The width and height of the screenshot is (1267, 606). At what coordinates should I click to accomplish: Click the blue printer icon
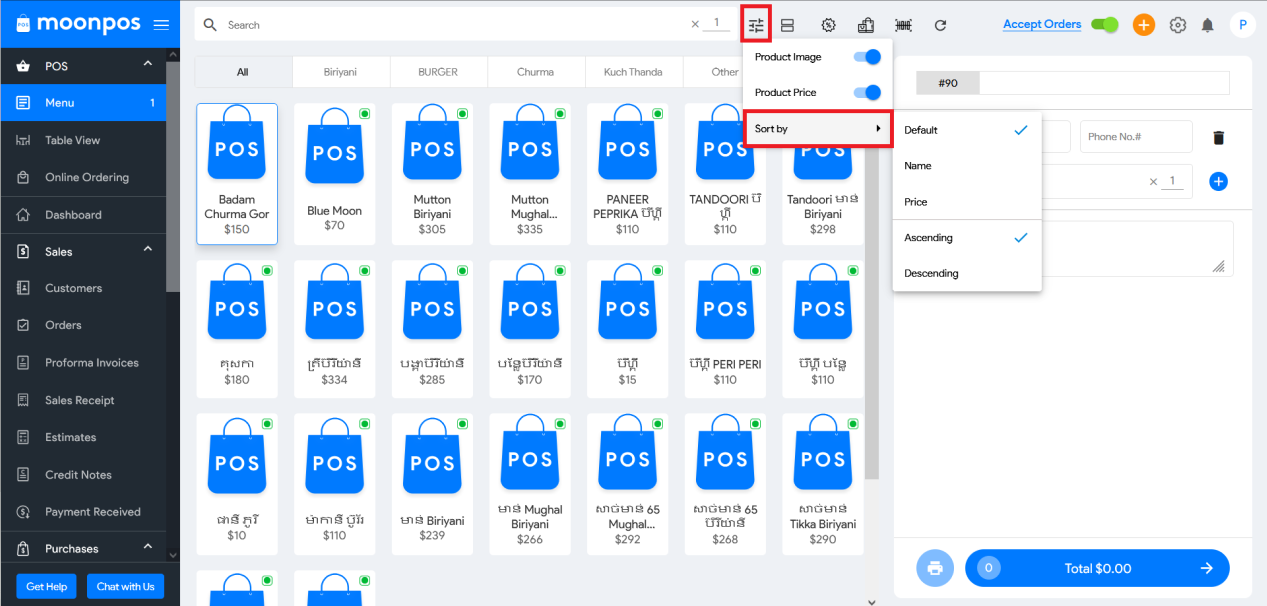935,568
